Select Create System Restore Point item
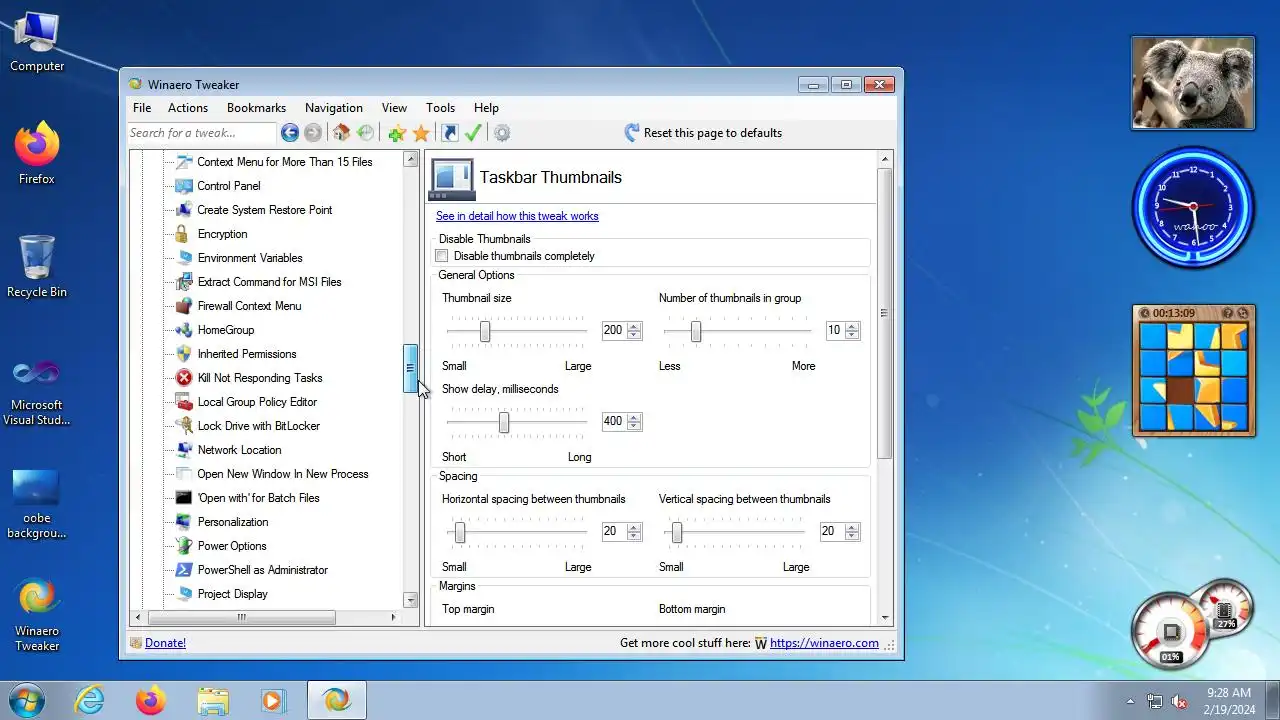Viewport: 1280px width, 720px height. [264, 210]
